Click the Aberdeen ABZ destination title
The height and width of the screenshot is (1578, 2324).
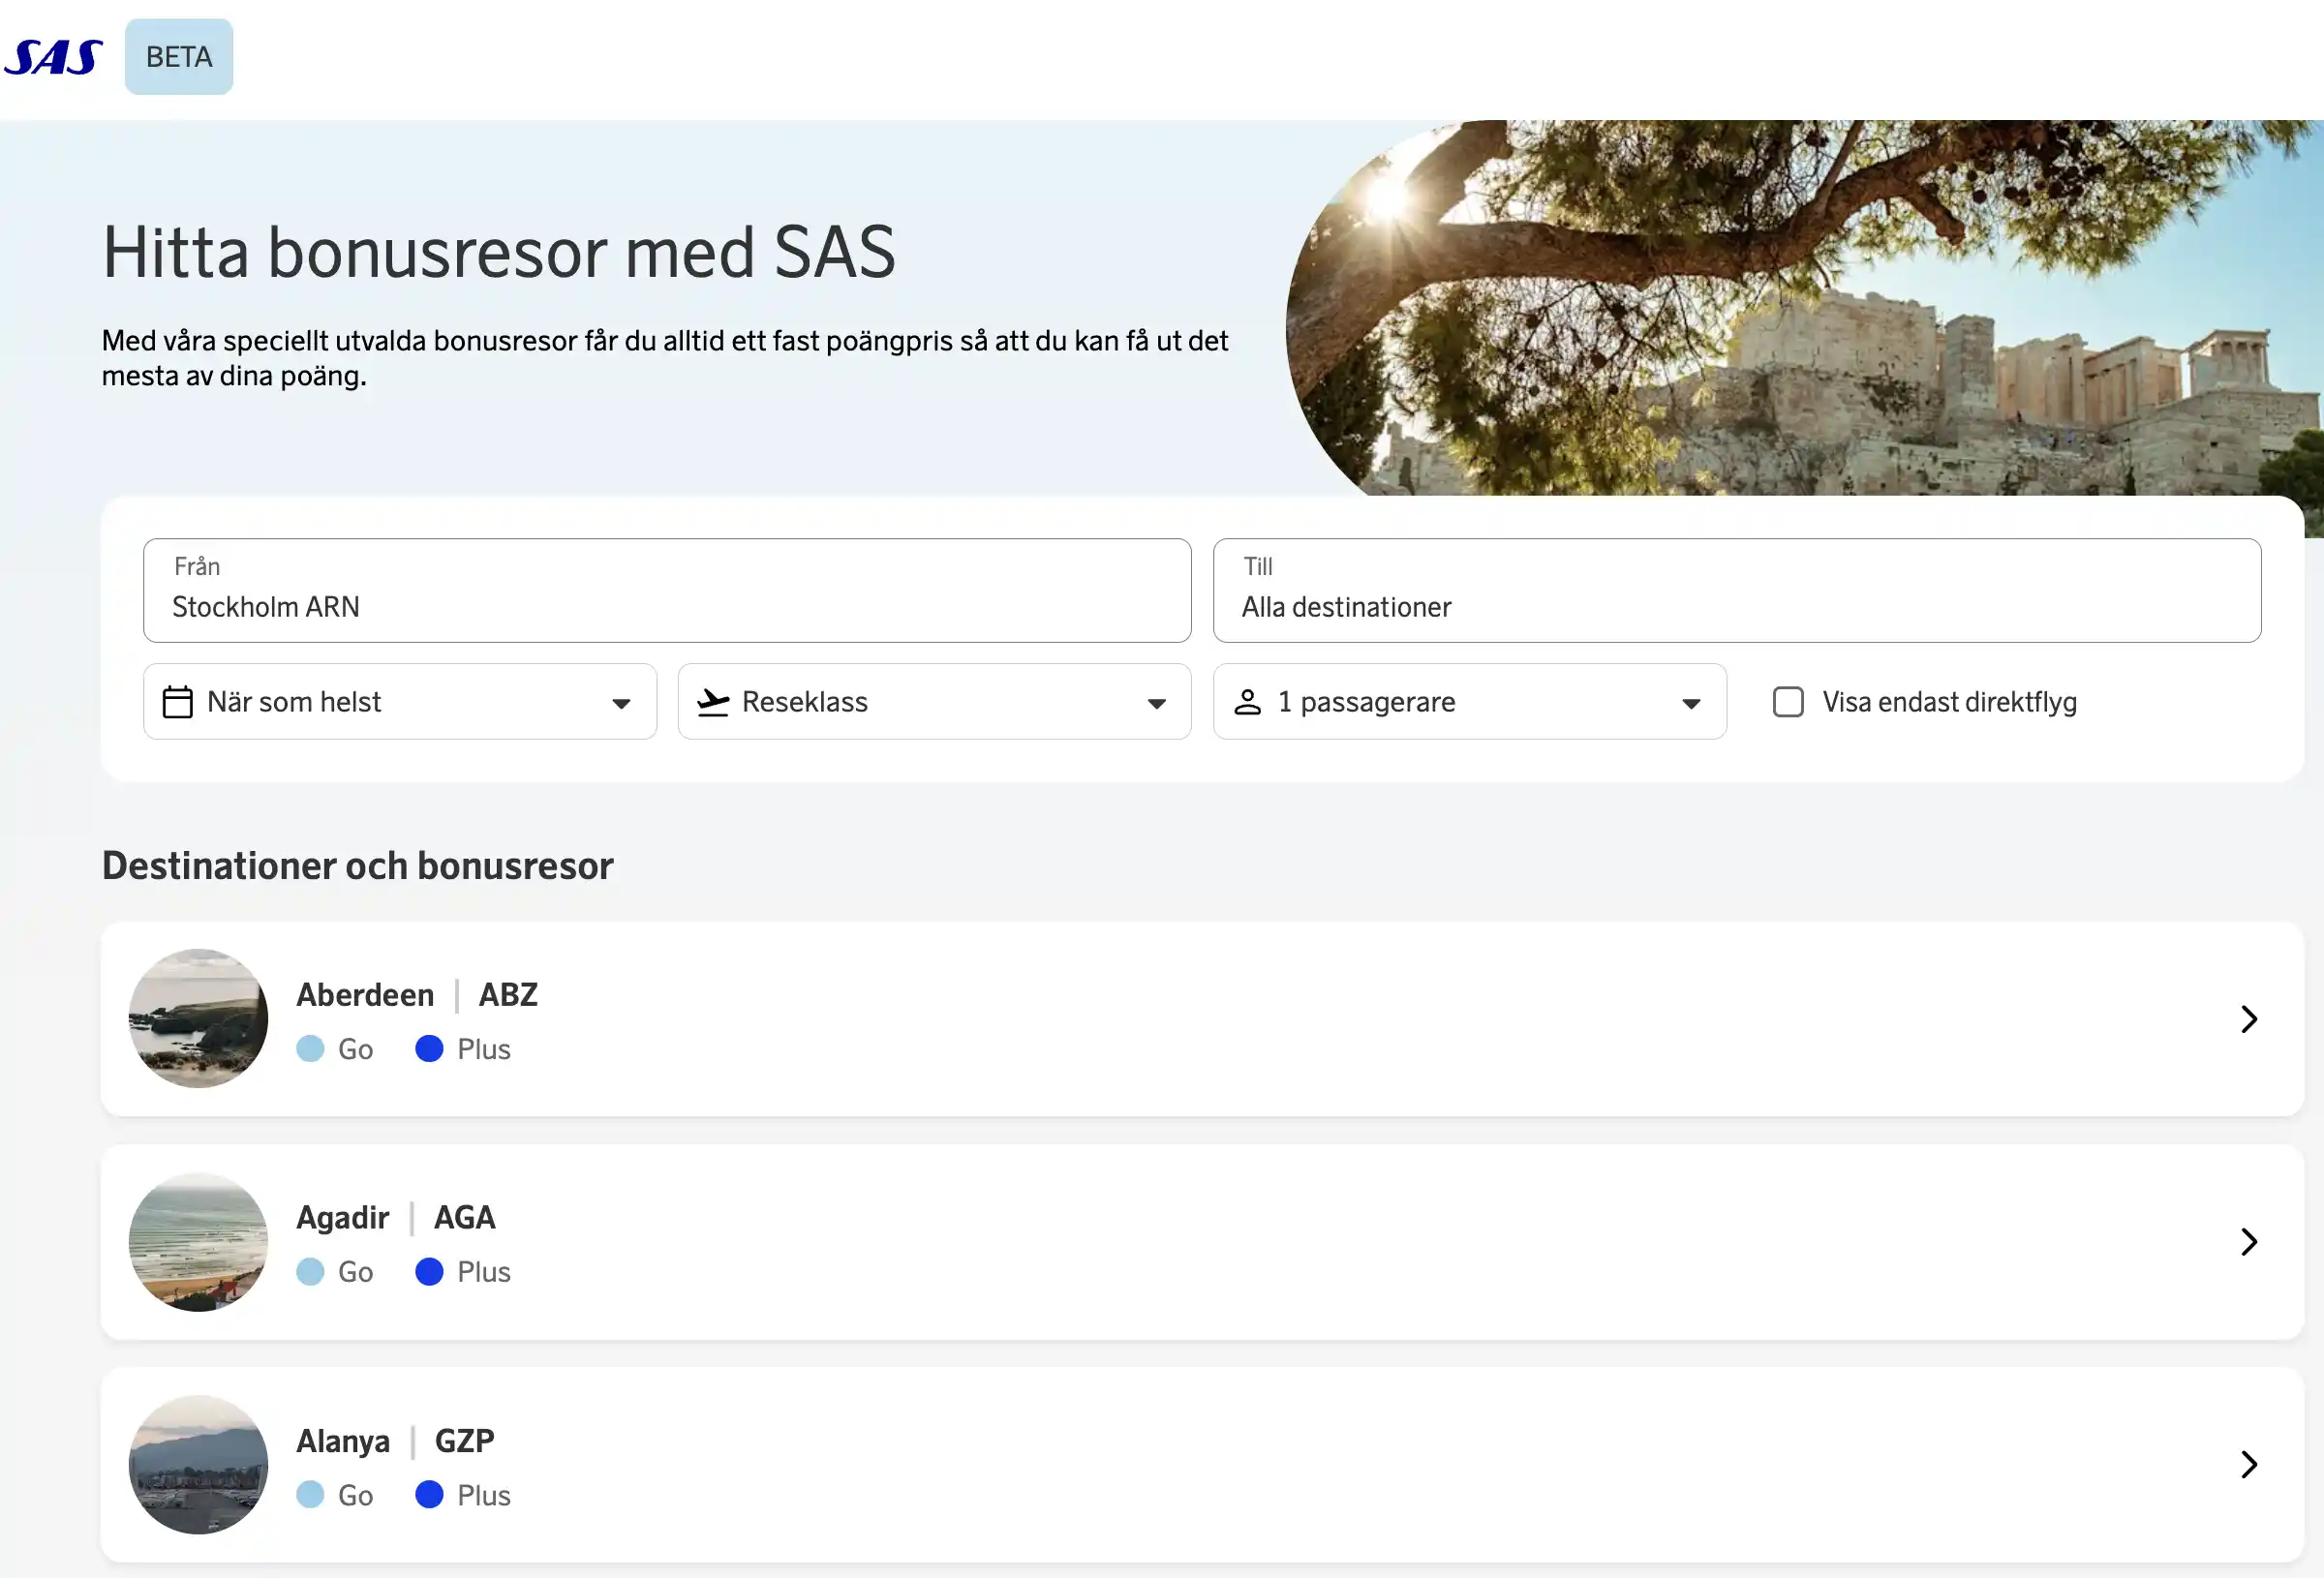tap(417, 995)
